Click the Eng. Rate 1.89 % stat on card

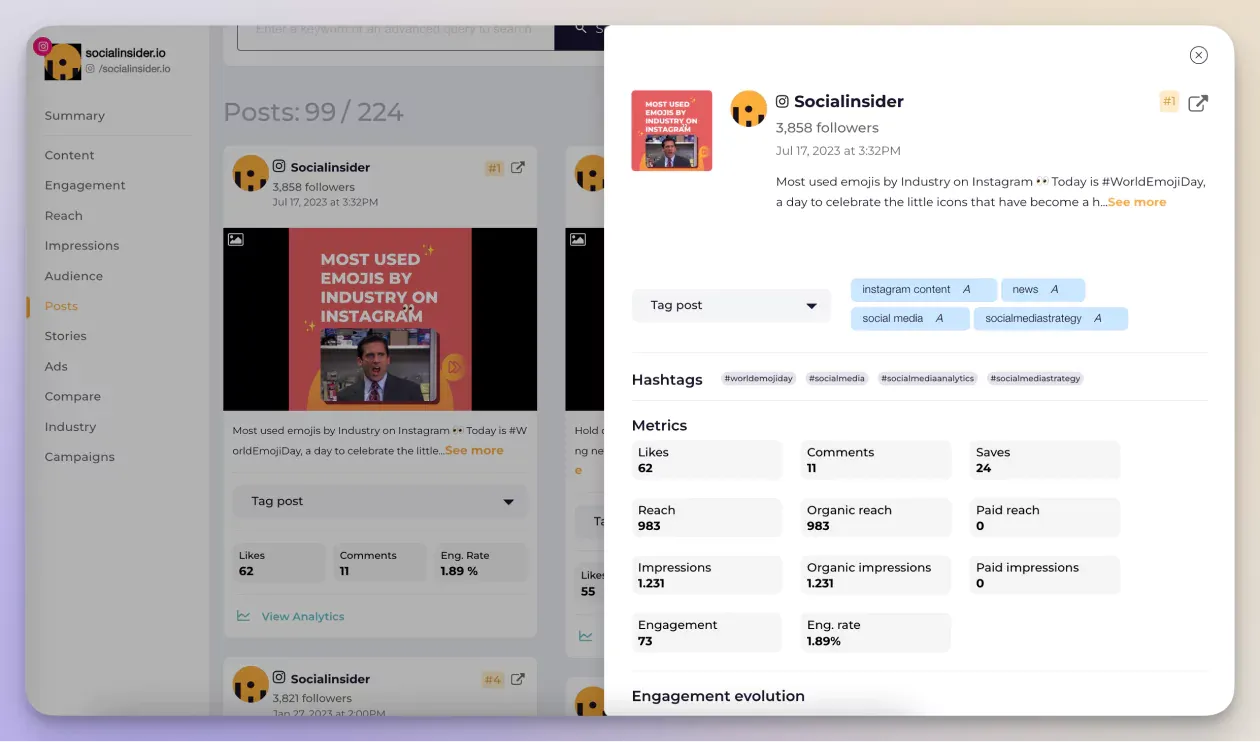[481, 563]
